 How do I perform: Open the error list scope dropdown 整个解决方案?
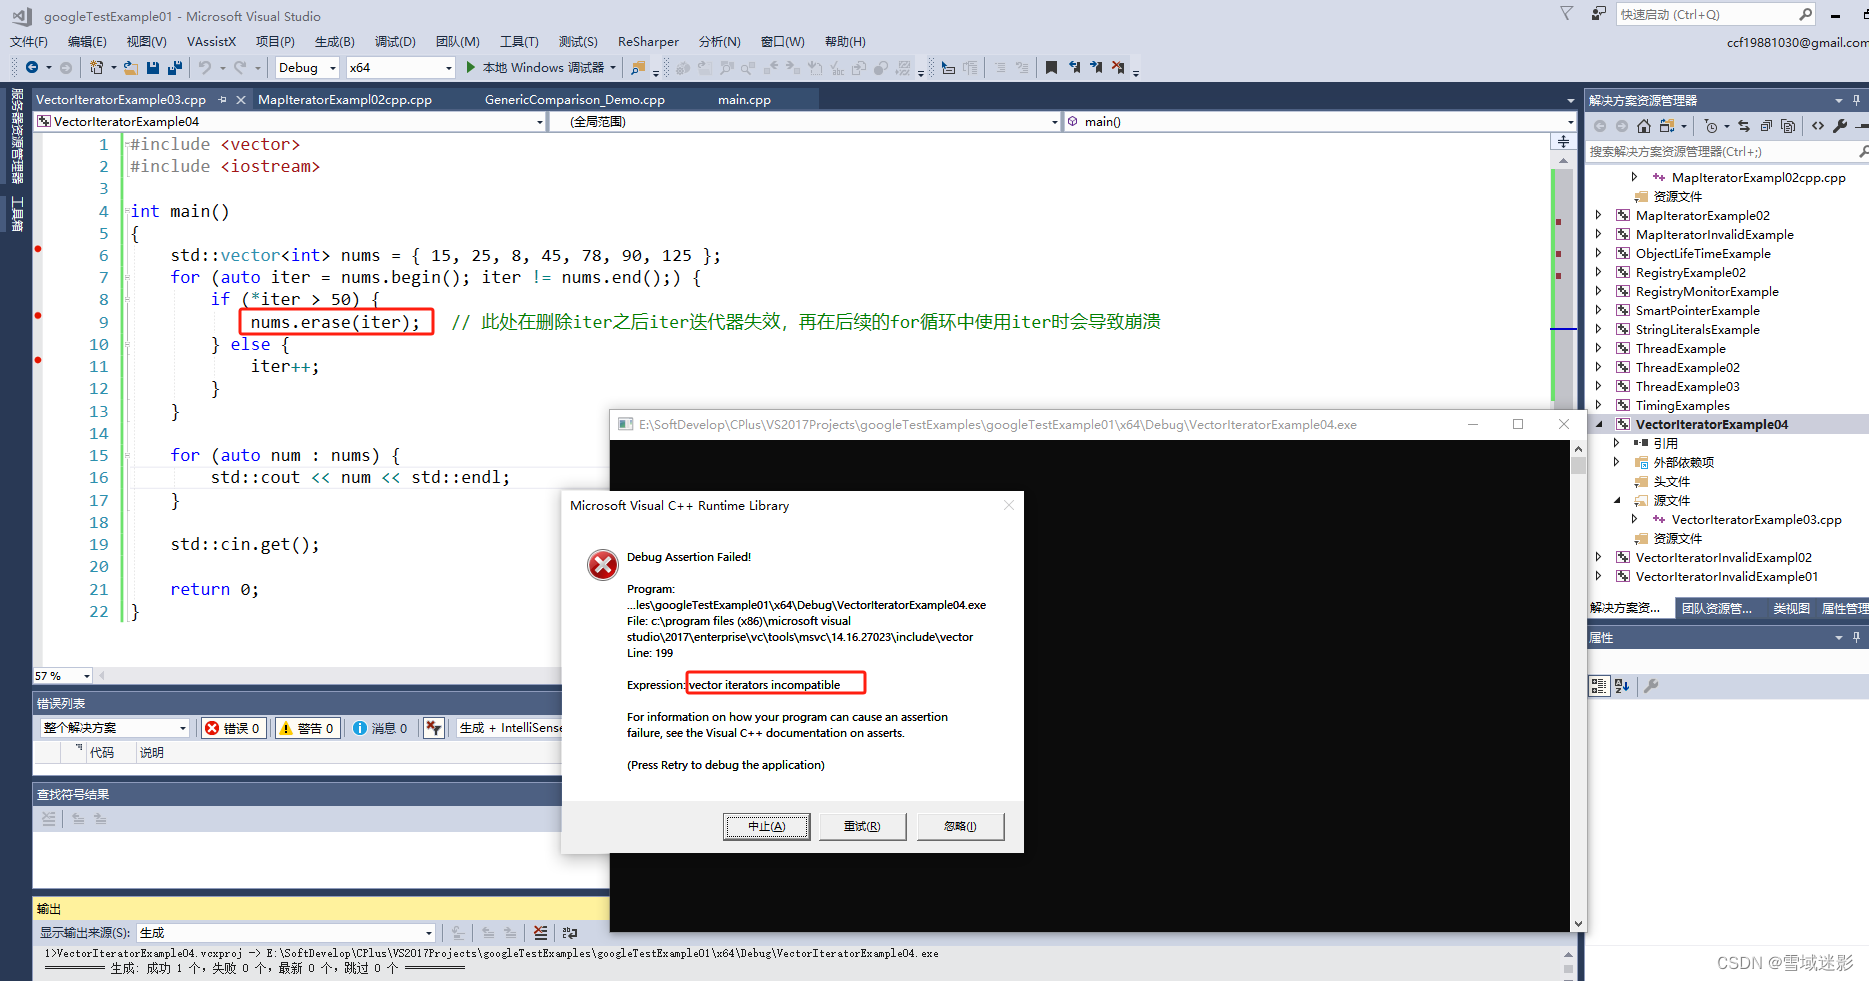115,728
